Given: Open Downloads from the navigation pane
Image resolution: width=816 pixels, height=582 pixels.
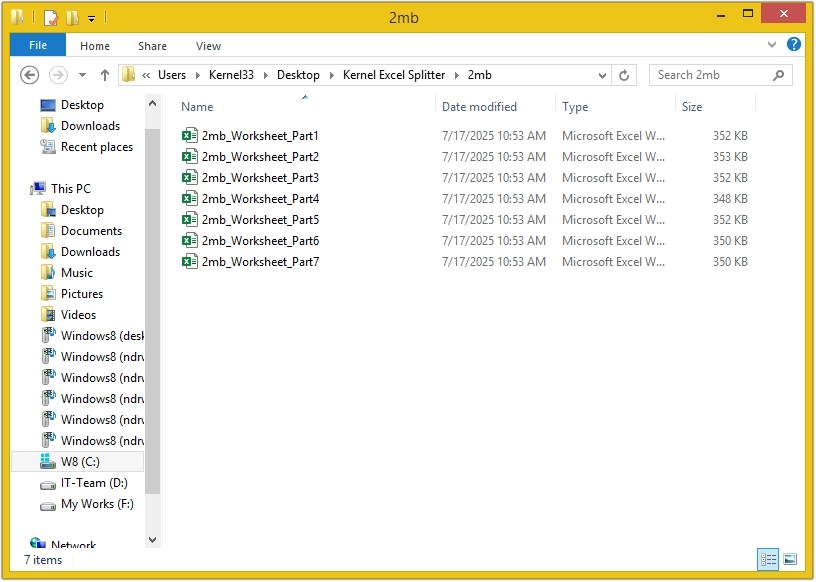Looking at the screenshot, I should pos(78,125).
